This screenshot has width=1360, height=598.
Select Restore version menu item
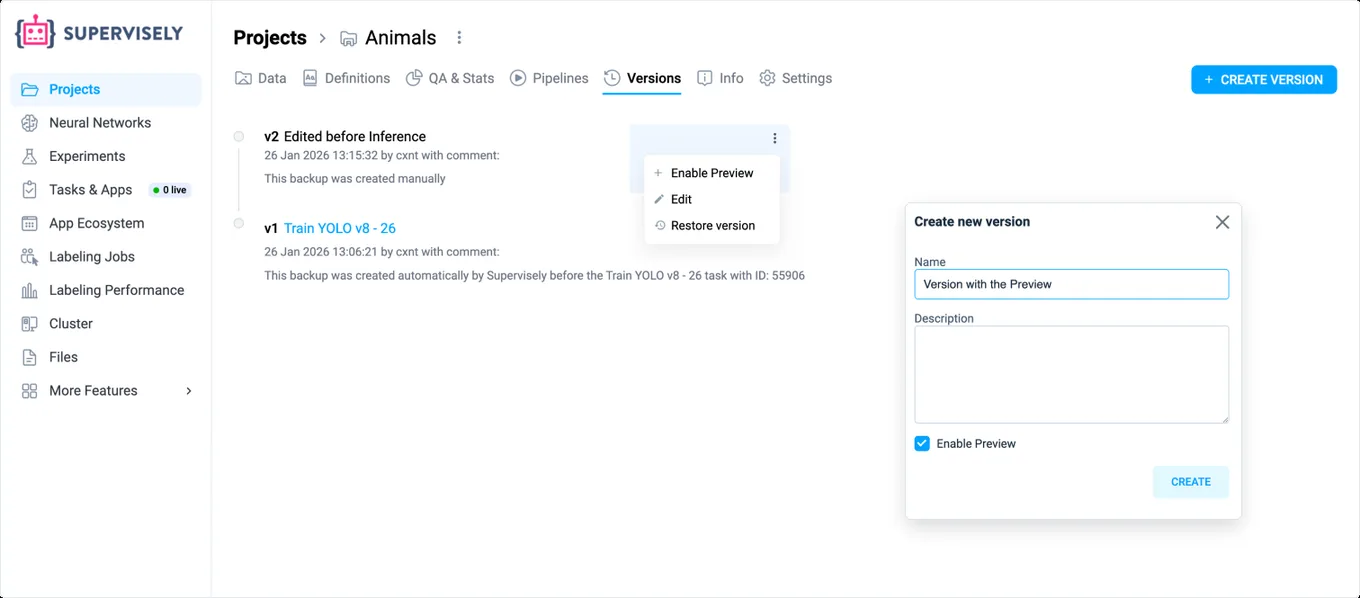(712, 226)
